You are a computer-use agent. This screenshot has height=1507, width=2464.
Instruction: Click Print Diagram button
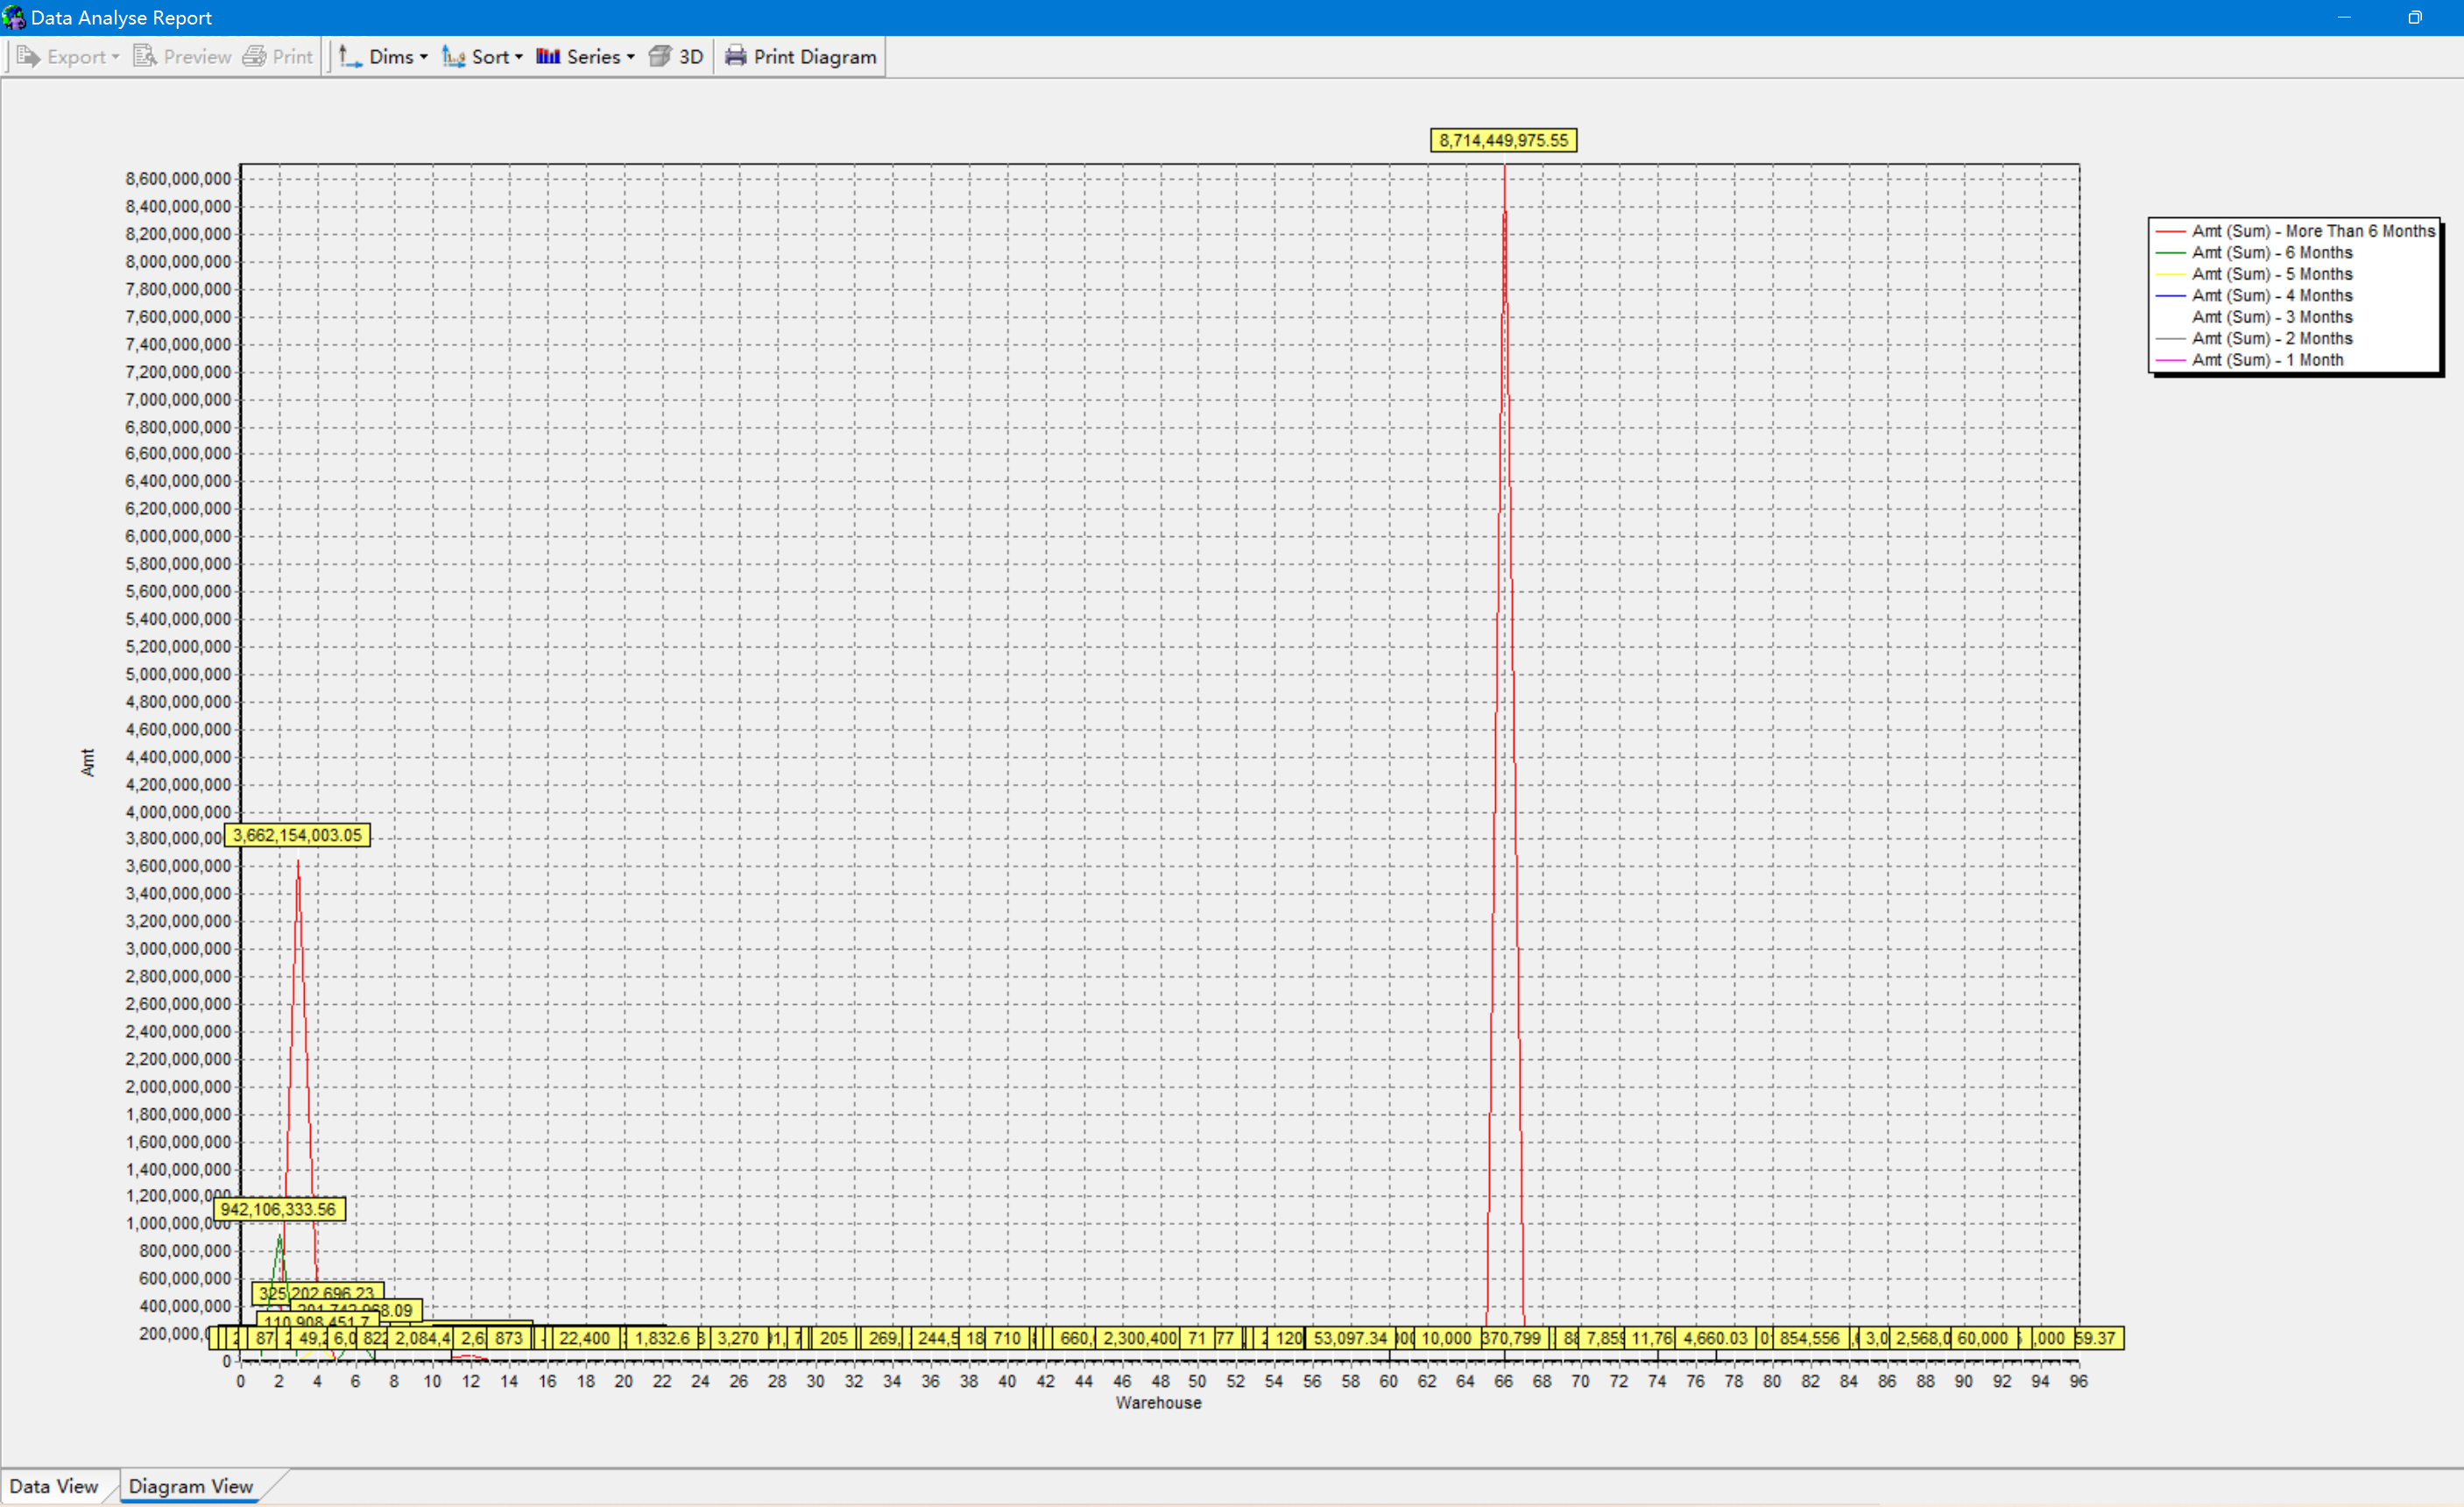pos(801,57)
